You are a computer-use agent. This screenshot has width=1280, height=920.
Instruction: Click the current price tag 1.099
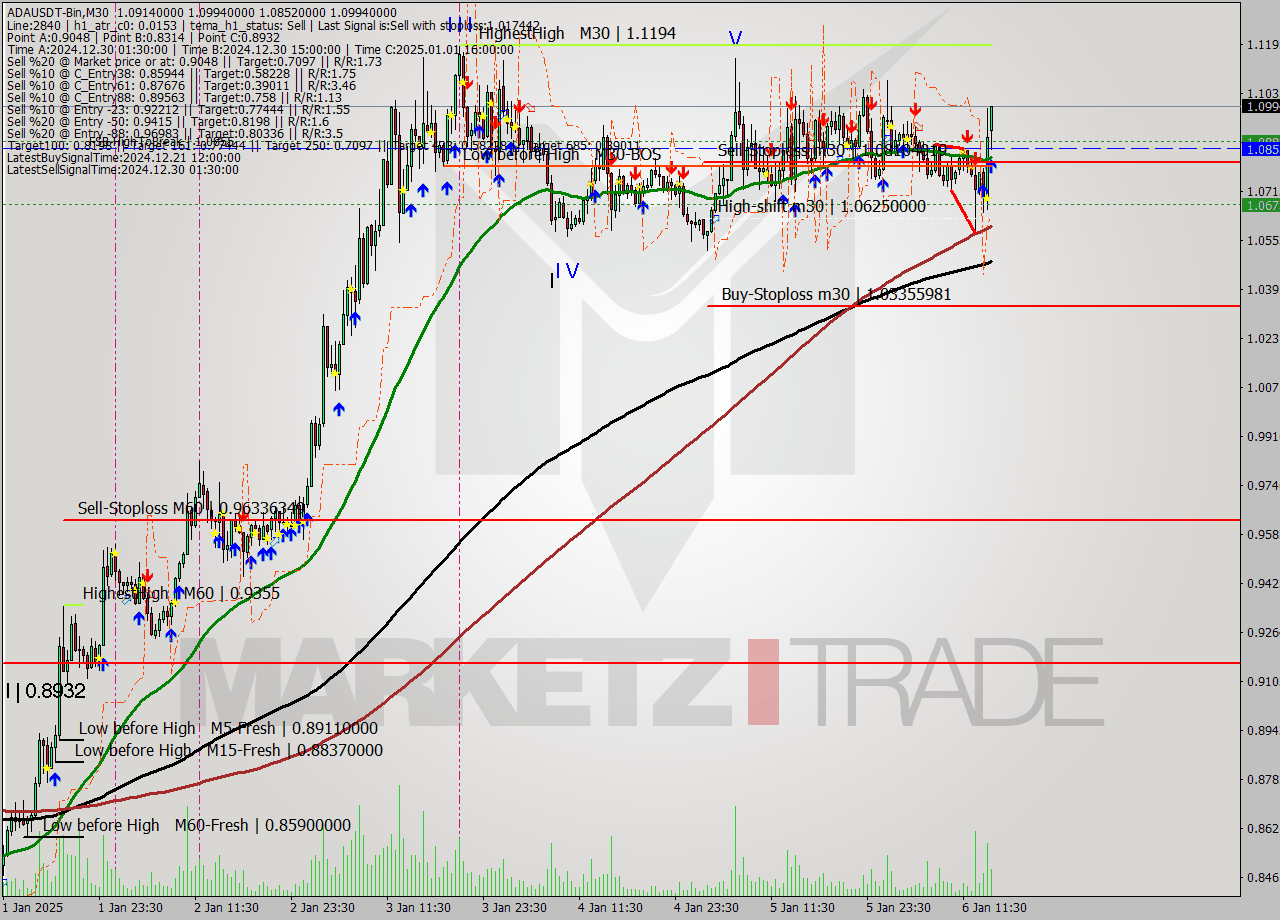point(1260,106)
